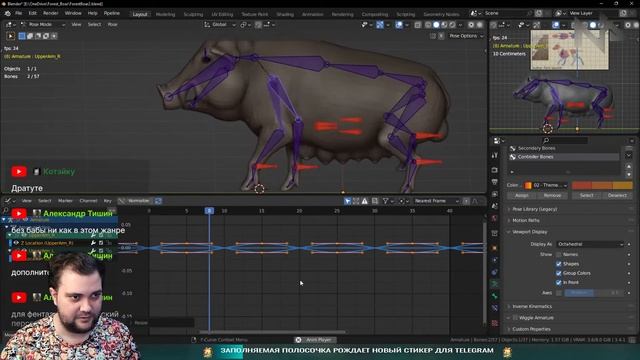Image resolution: width=640 pixels, height=360 pixels.
Task: Select wireframe viewport shading in main viewport
Action: tap(428, 25)
